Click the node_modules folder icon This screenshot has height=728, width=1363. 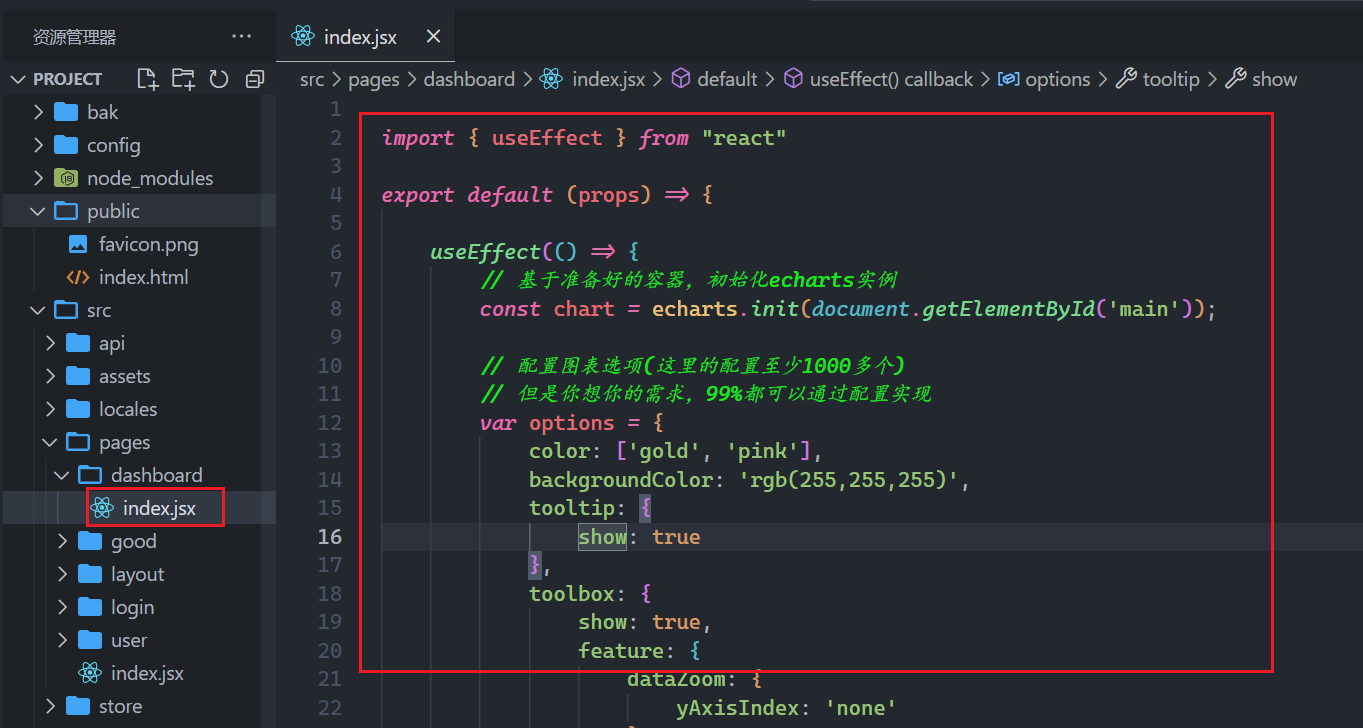(x=66, y=178)
